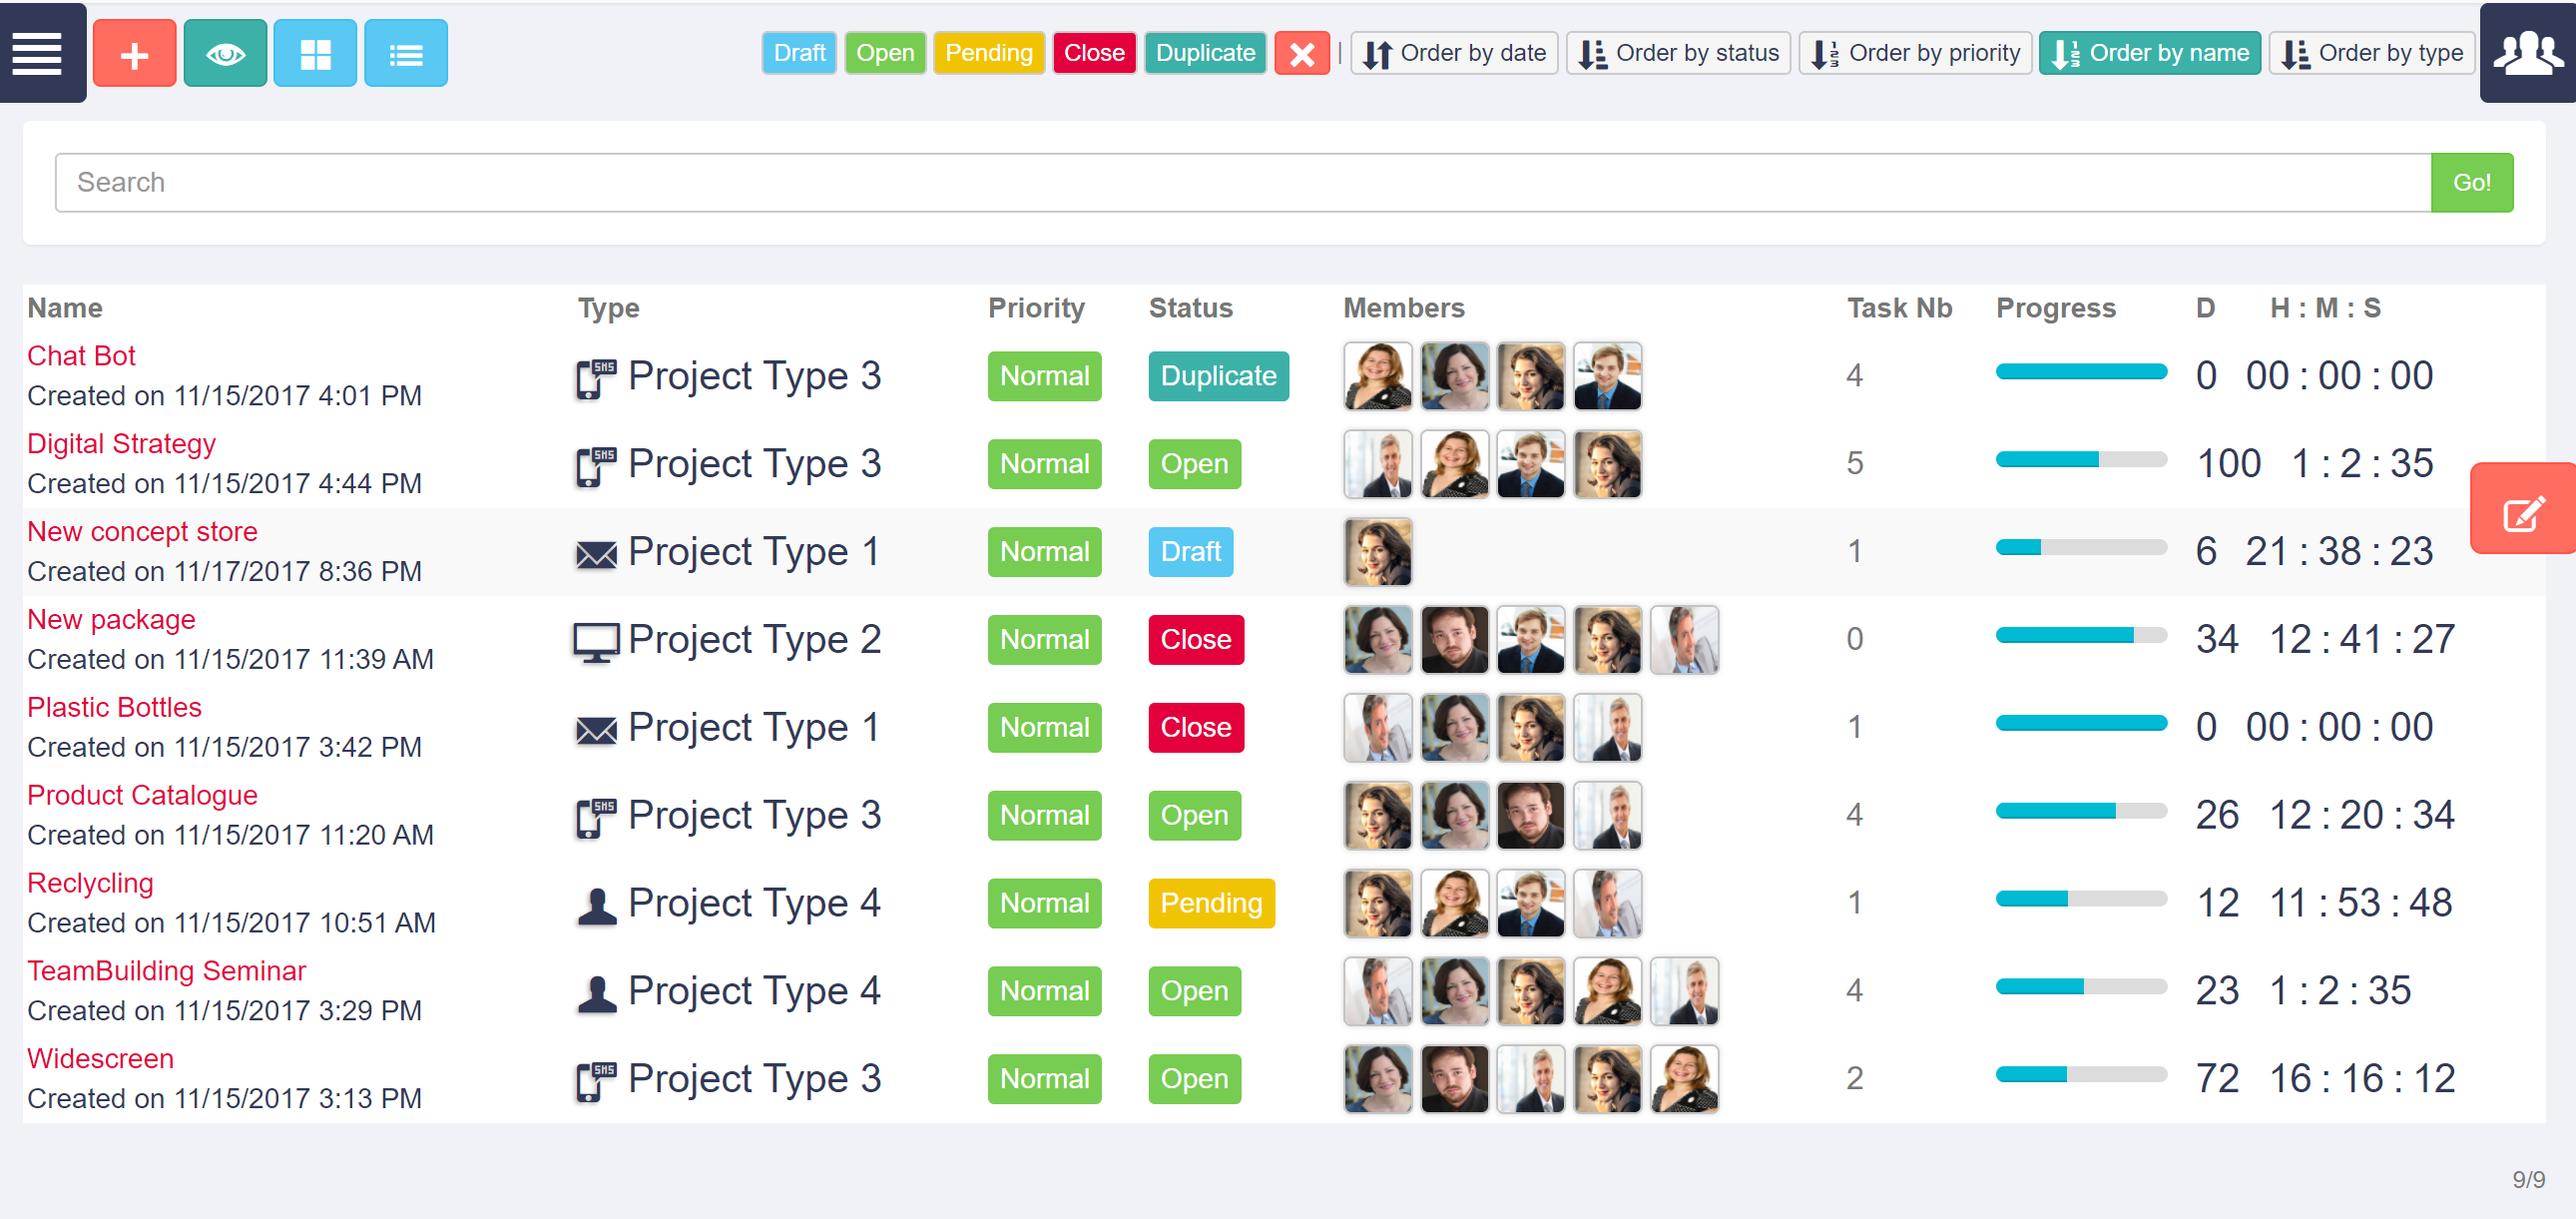Screen dimensions: 2576x1219
Task: Click Duplicate status badge for Chat Bot
Action: (1218, 376)
